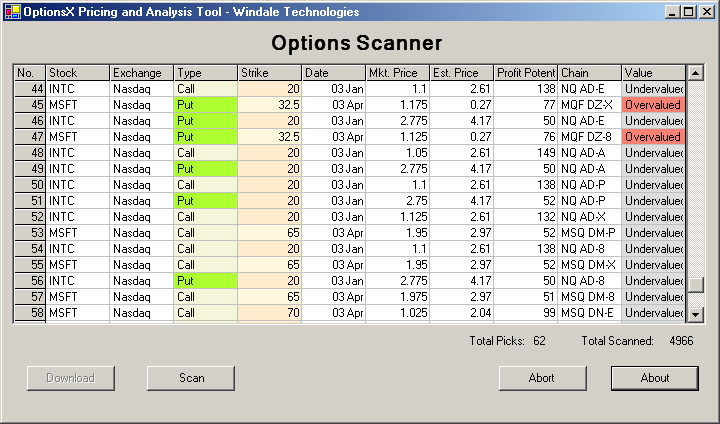
Task: Select row header number 58
Action: click(x=30, y=313)
